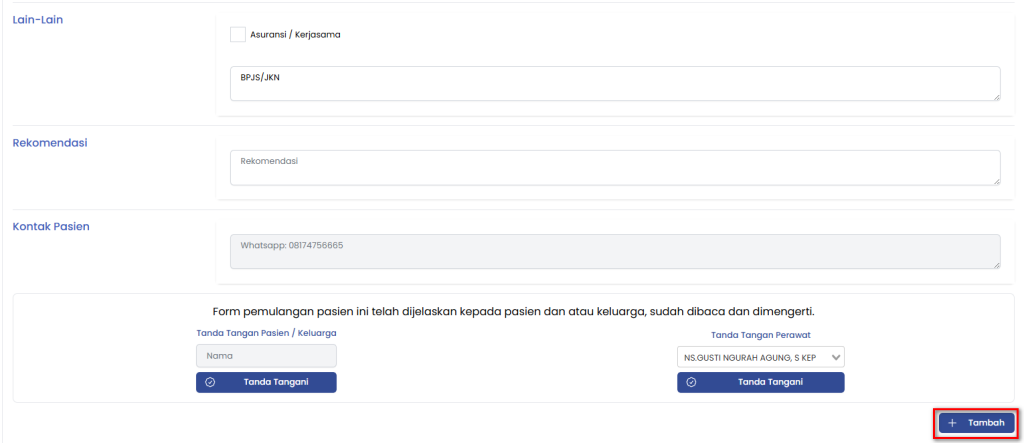Click resize handle of Whatsapp contact text area

(996, 264)
